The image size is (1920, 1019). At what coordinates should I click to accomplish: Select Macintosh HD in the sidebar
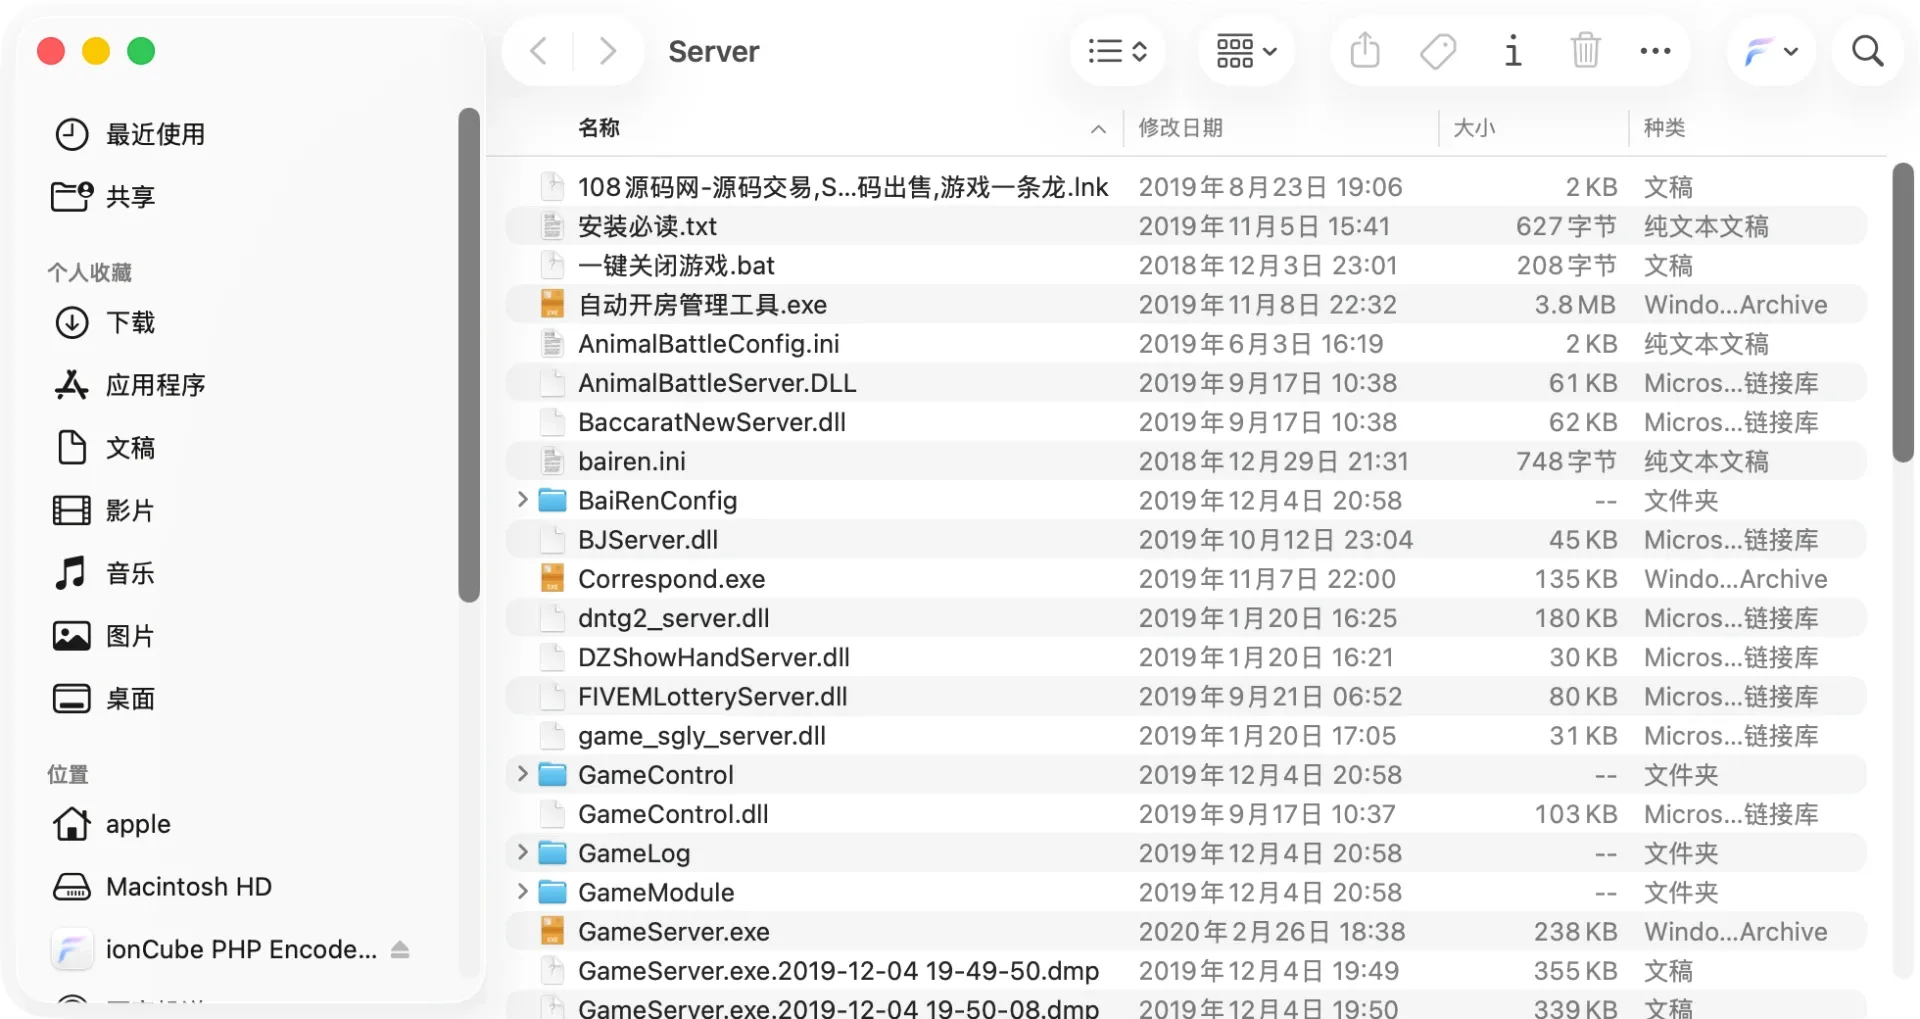pos(162,887)
